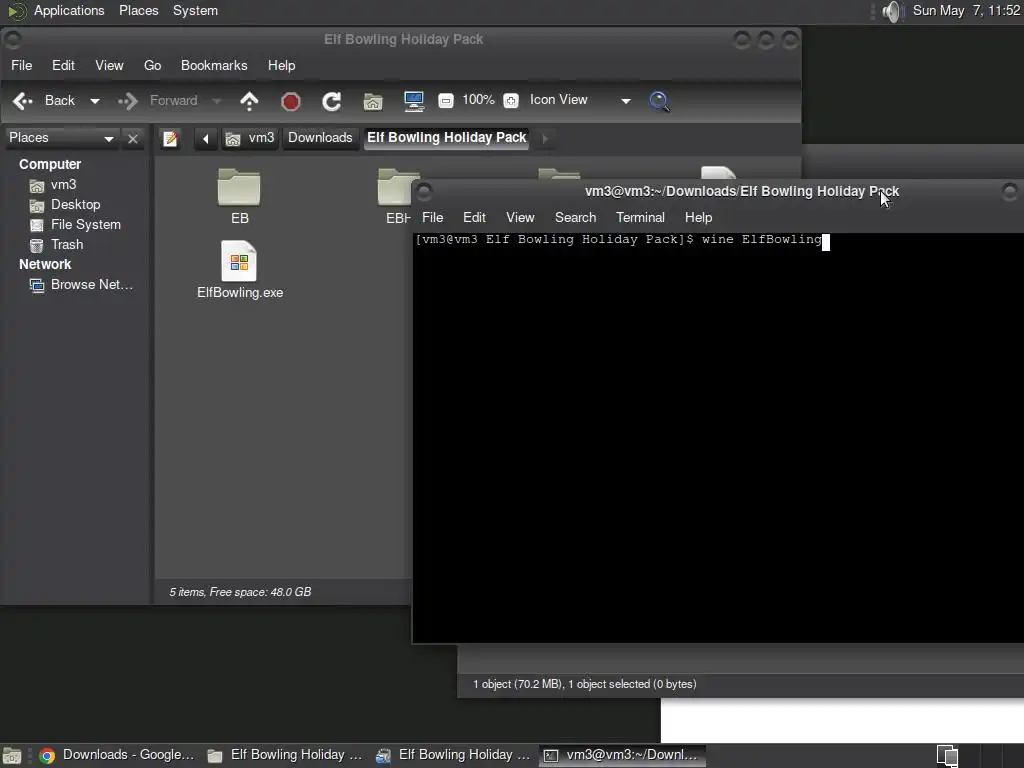
Task: Switch to first Elf Bowling Holiday taskbar item
Action: click(285, 755)
